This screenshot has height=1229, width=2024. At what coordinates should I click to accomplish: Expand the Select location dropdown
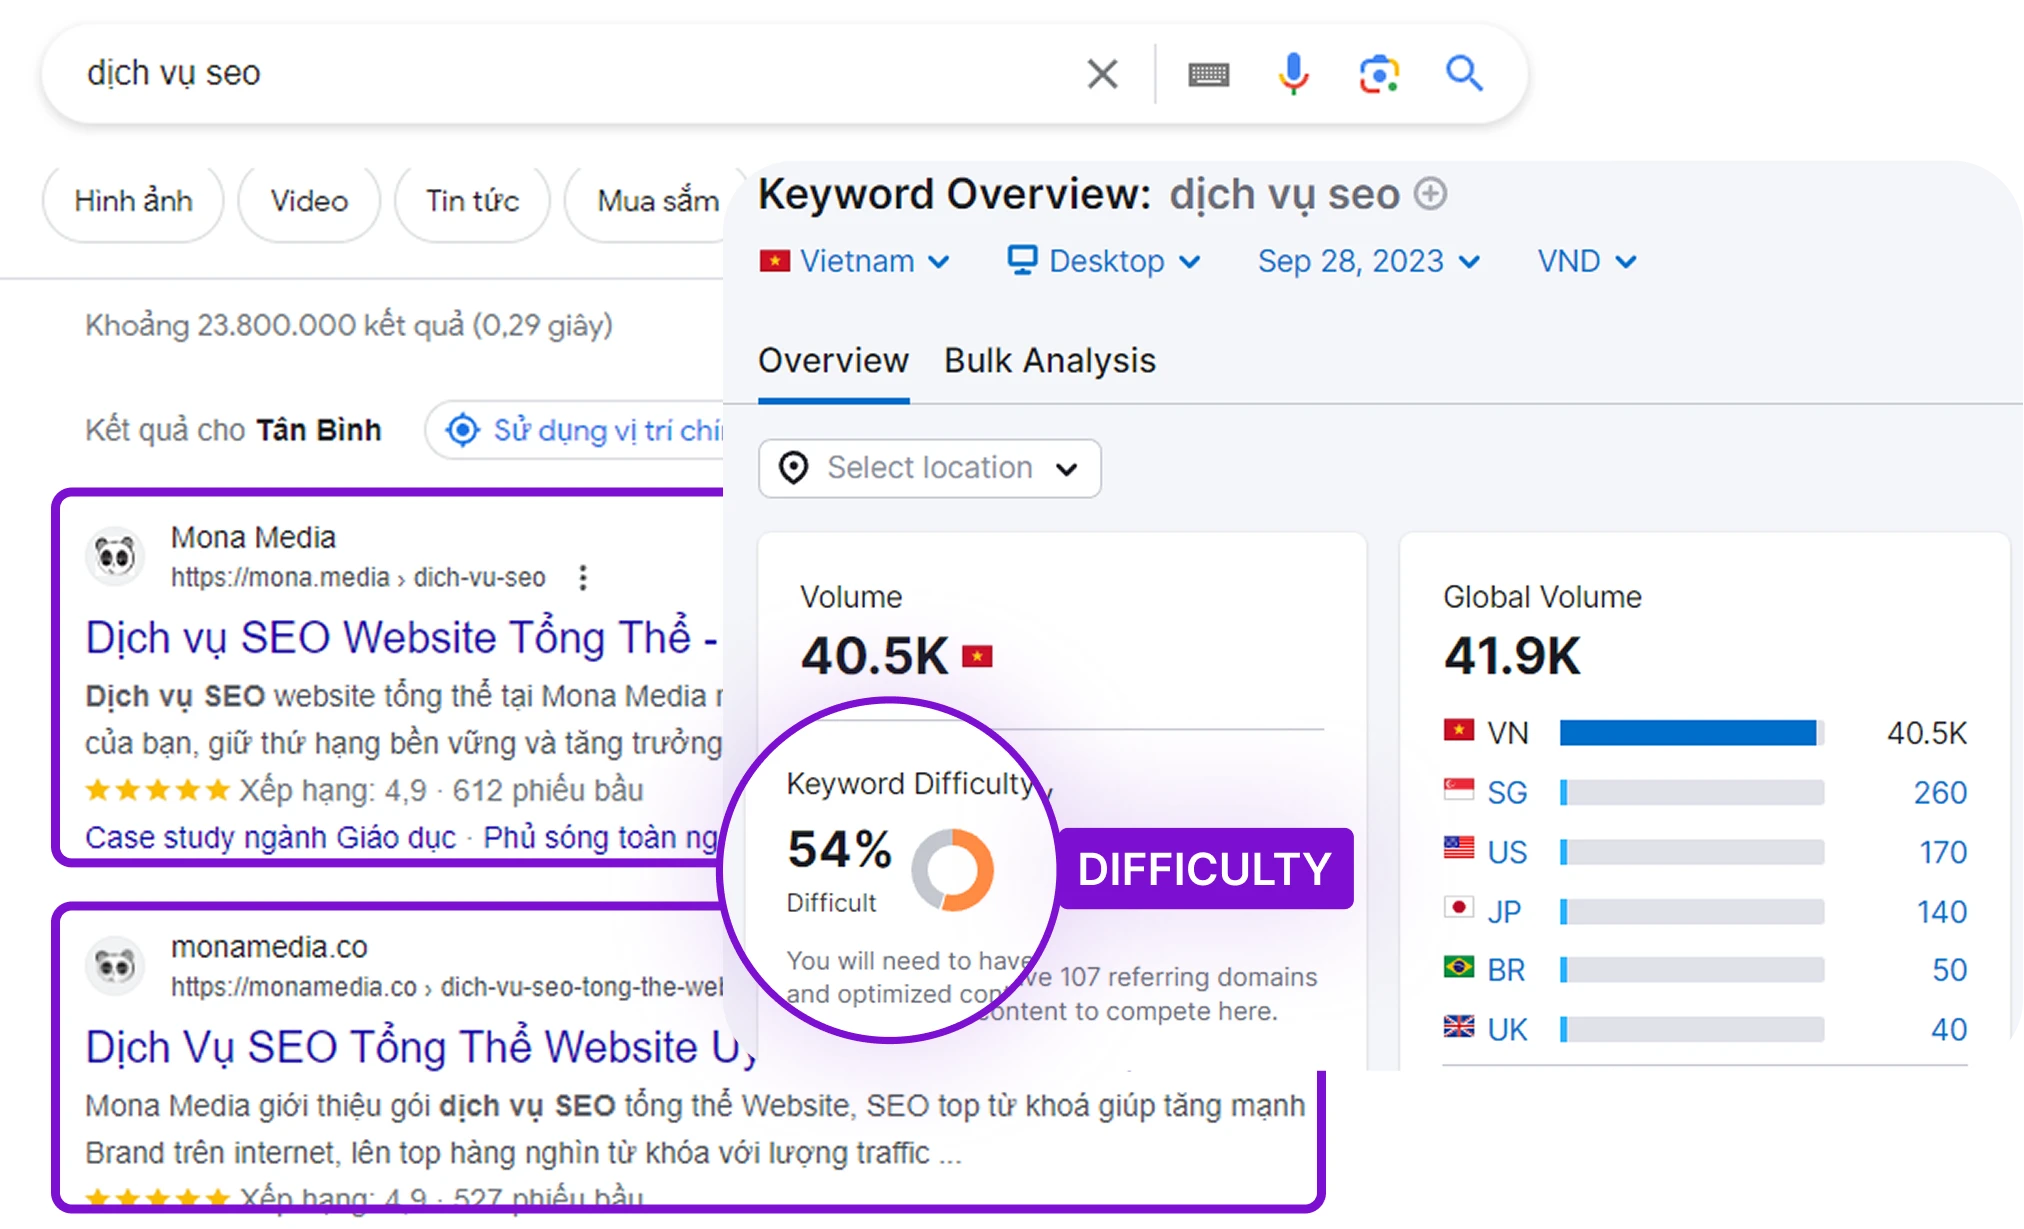930,468
